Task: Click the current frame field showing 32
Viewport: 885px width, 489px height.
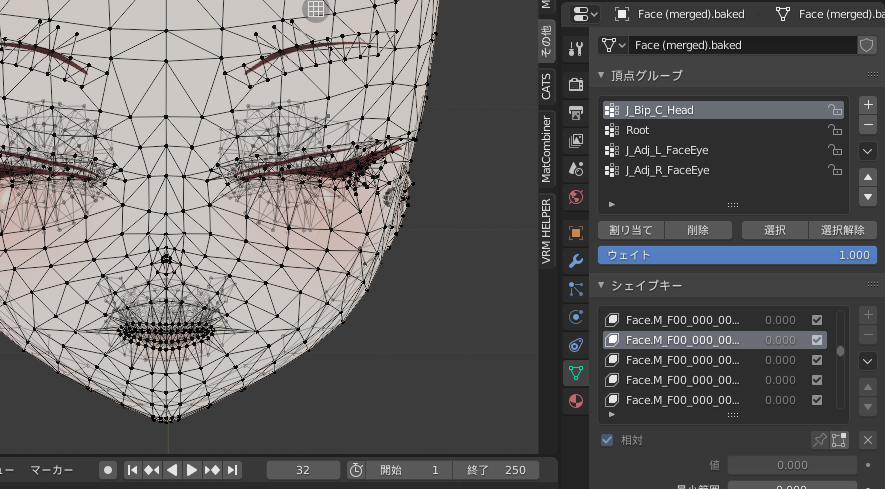Action: (x=303, y=470)
